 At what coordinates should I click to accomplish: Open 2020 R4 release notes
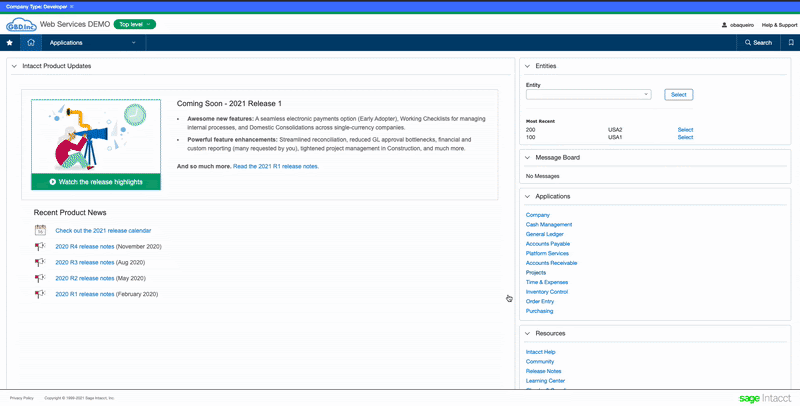click(x=85, y=246)
